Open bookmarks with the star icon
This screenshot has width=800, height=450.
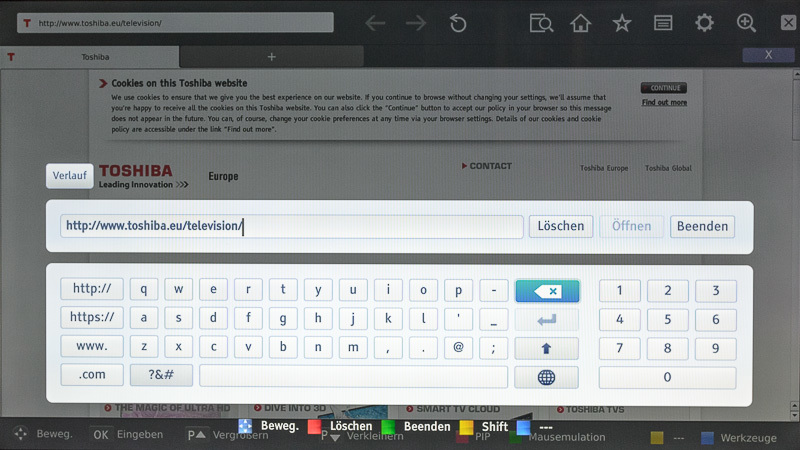pos(622,23)
